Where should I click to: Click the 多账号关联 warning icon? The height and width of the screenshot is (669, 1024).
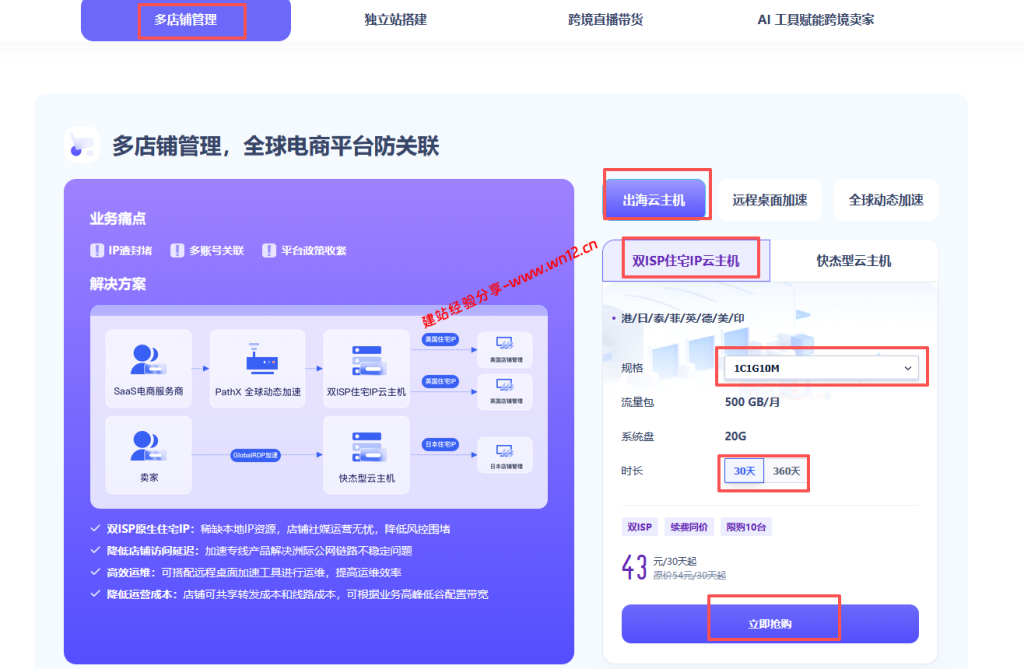(177, 250)
